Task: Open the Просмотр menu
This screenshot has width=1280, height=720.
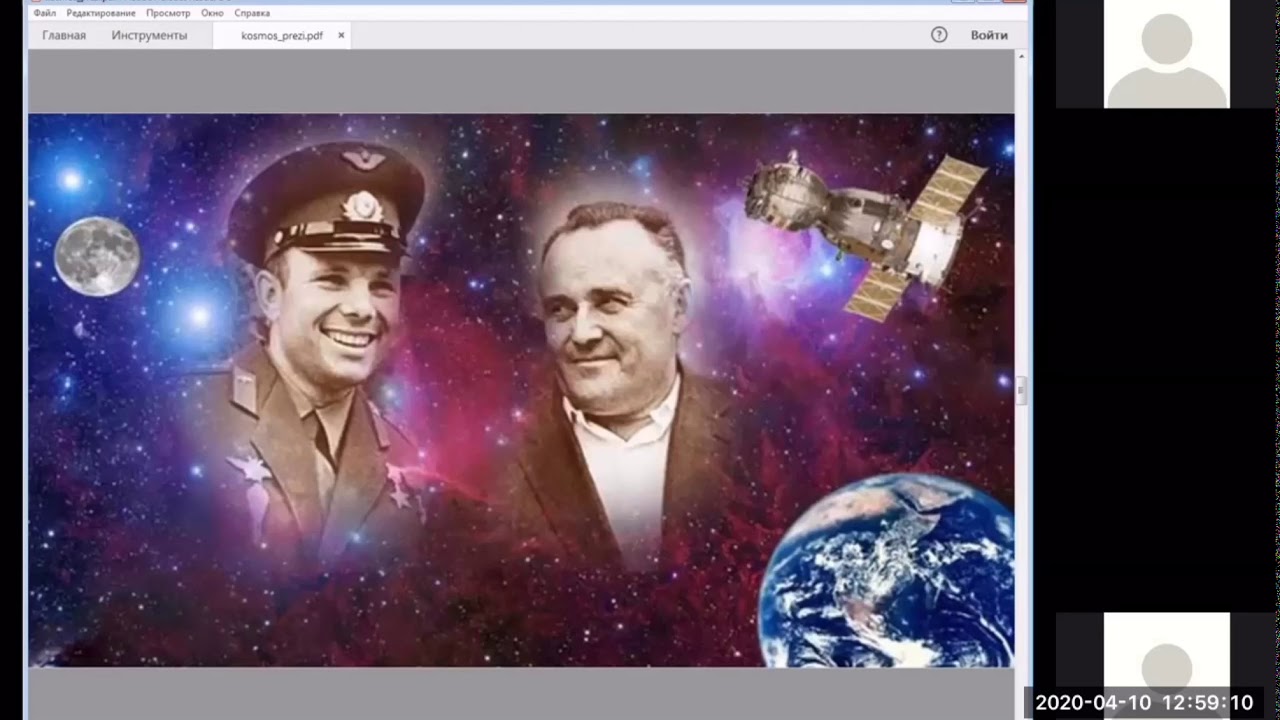Action: pos(168,13)
